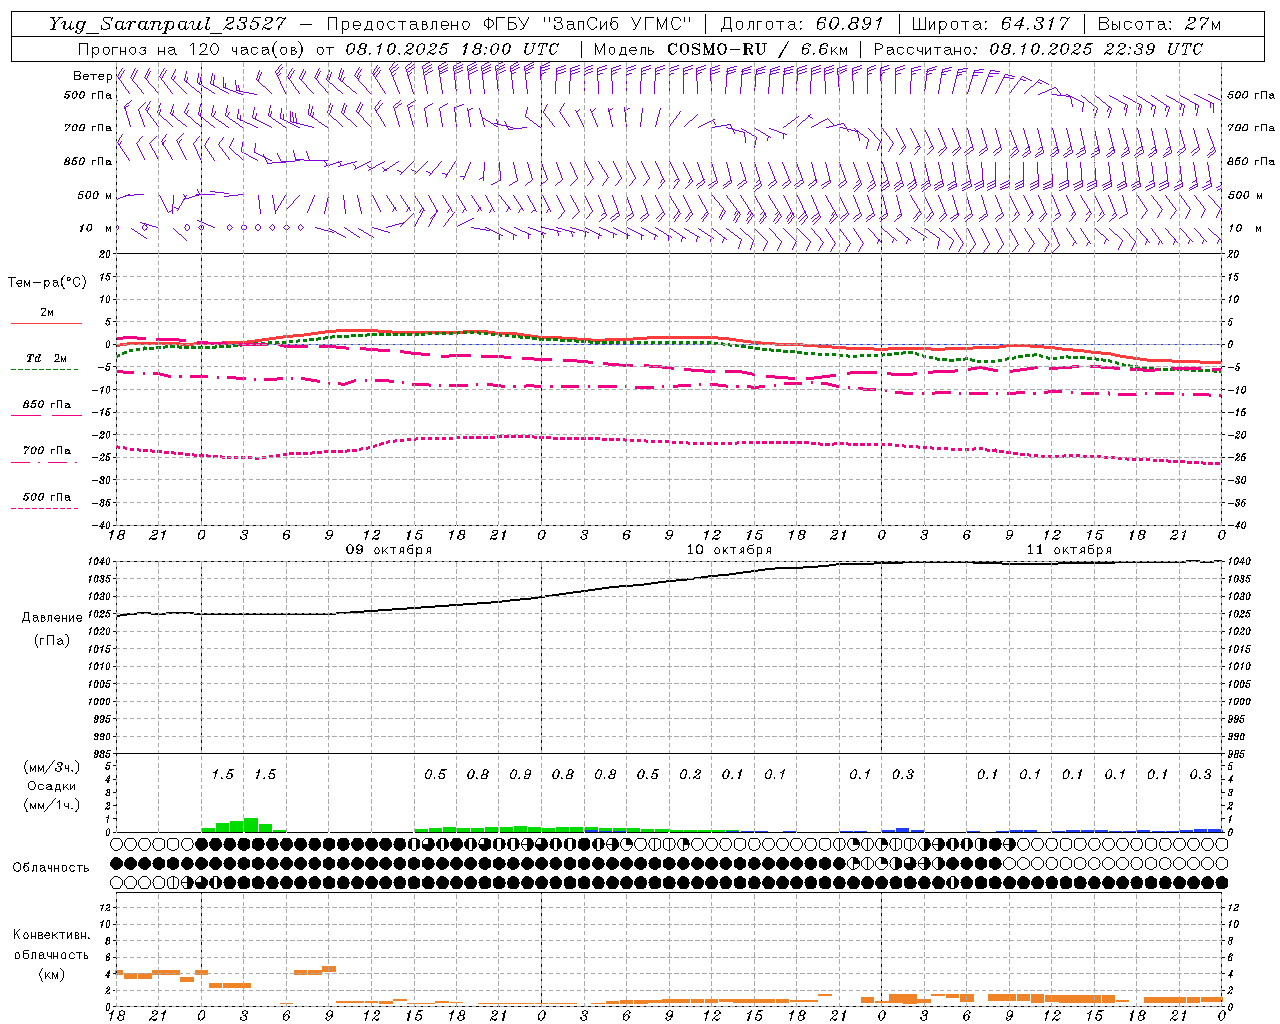1280x1024 pixels.
Task: Click the Давление pressure panel label
Action: 51,618
